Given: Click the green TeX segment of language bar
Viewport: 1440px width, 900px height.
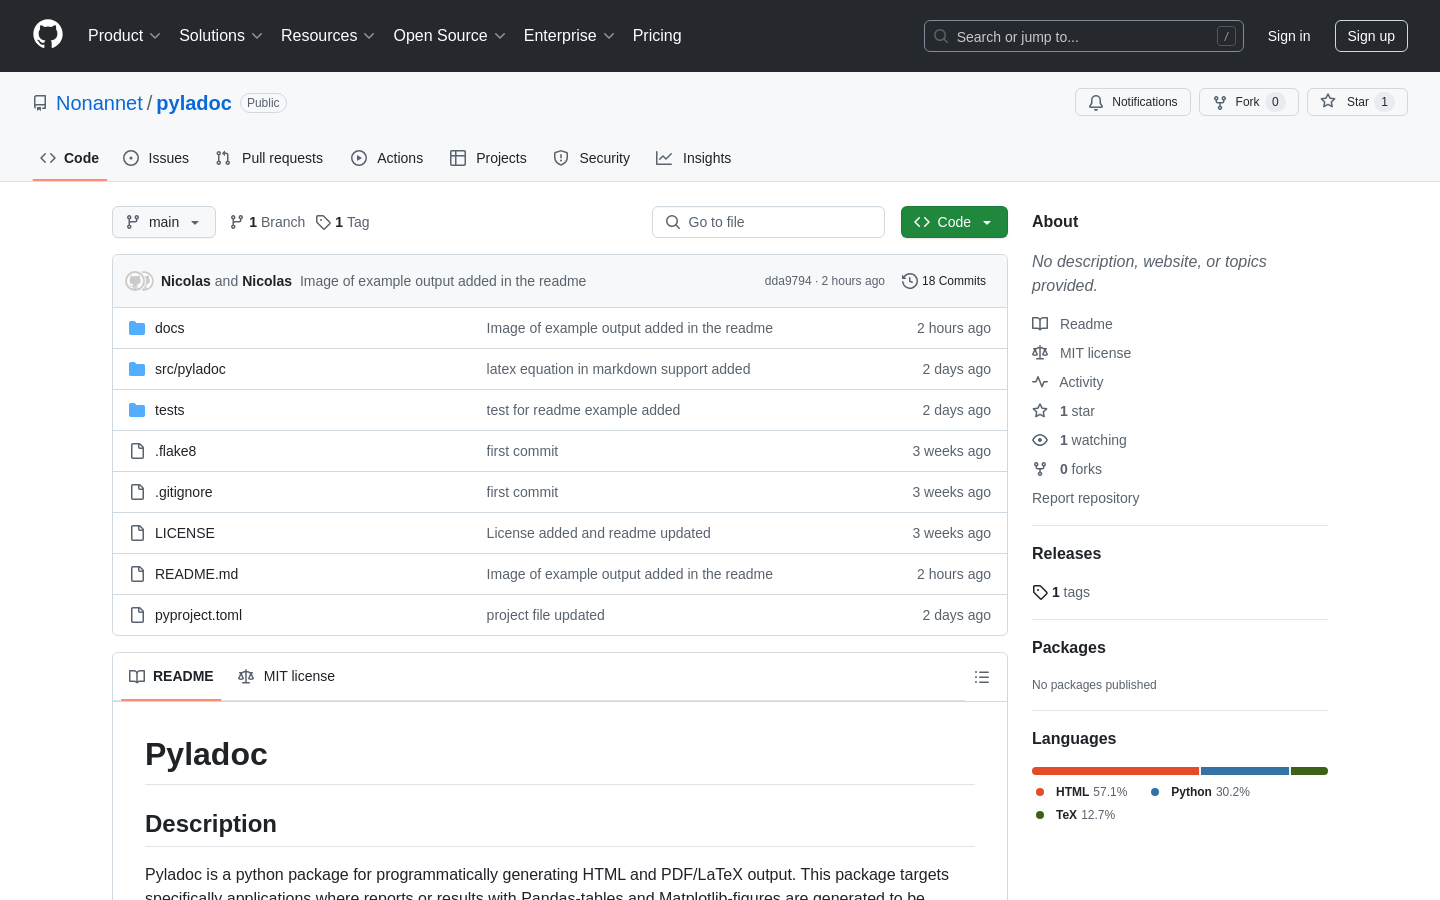Looking at the screenshot, I should pos(1309,771).
